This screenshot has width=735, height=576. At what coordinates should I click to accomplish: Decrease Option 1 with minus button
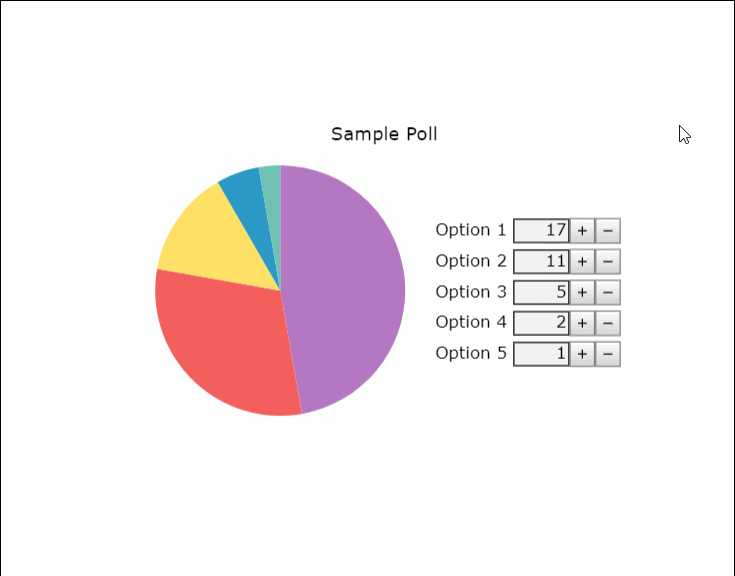(608, 231)
